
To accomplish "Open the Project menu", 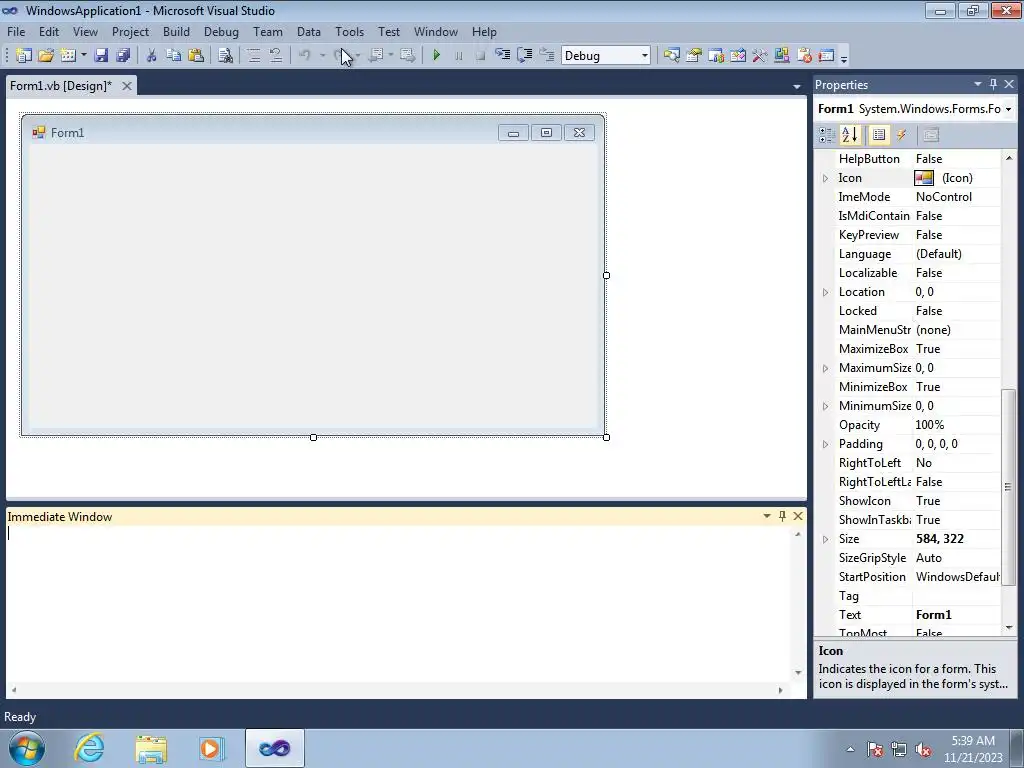I will click(130, 31).
